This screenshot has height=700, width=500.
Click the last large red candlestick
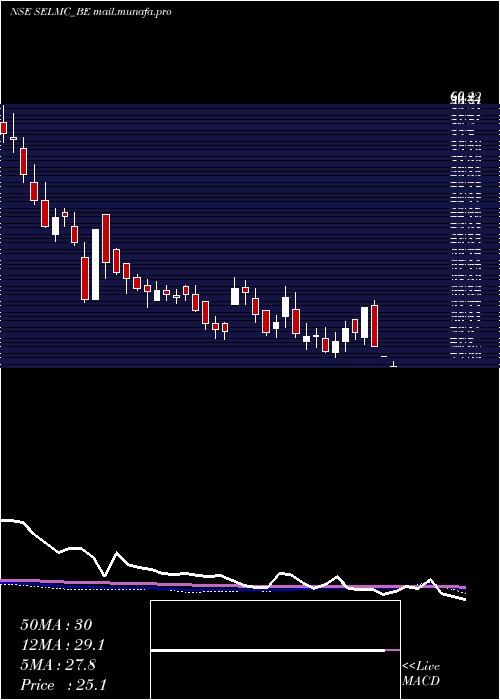[x=375, y=326]
